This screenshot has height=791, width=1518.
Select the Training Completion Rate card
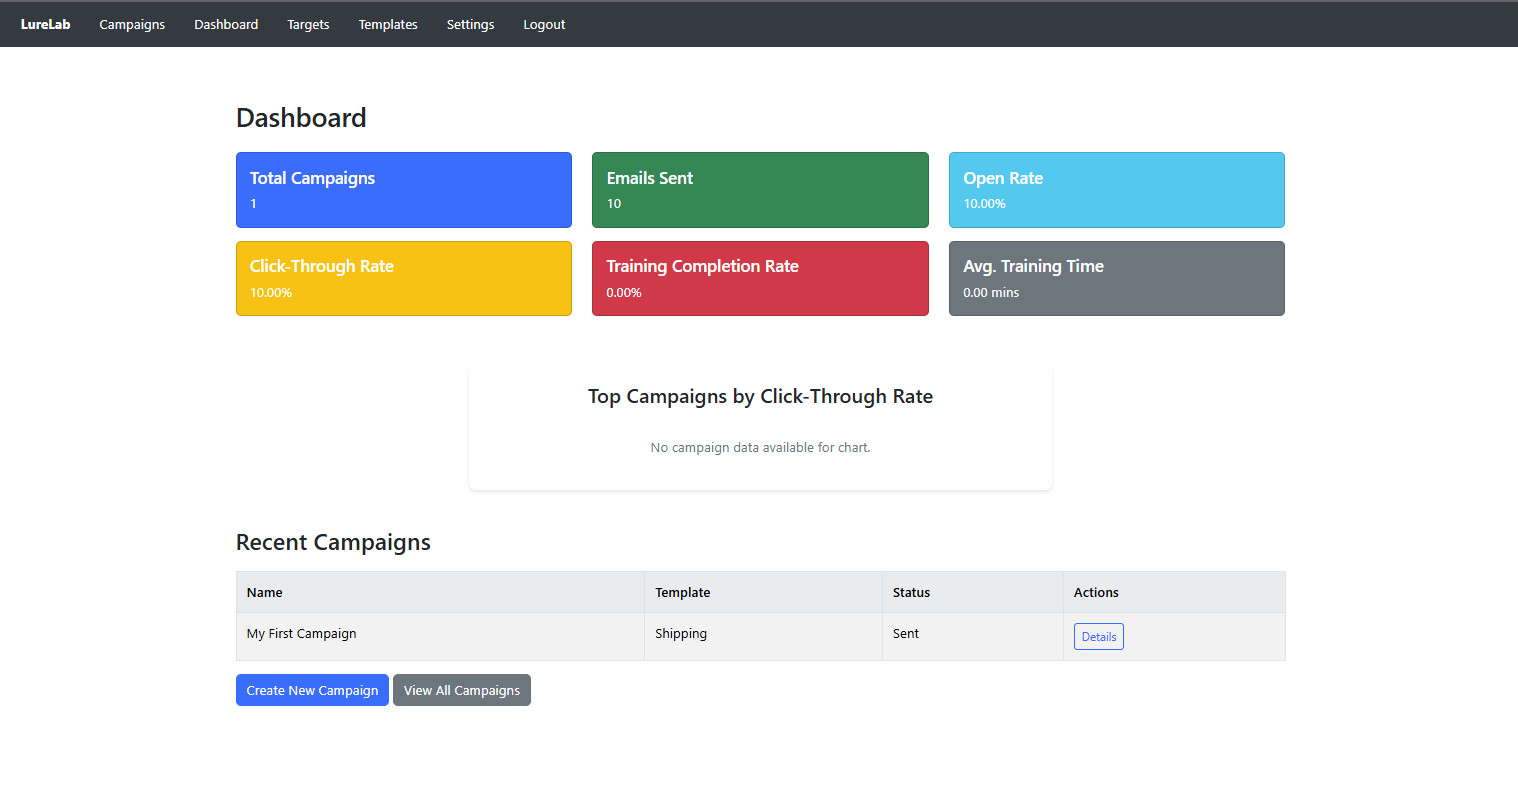760,278
